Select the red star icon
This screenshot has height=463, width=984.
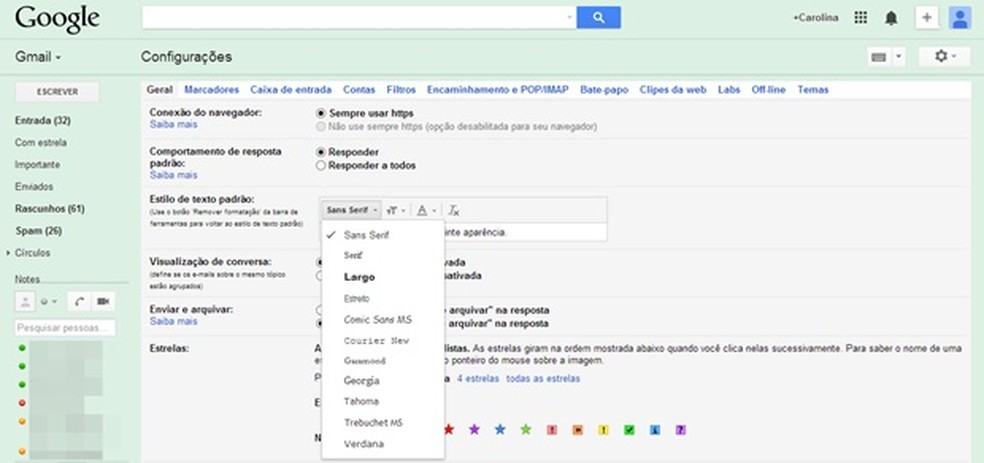pyautogui.click(x=448, y=430)
